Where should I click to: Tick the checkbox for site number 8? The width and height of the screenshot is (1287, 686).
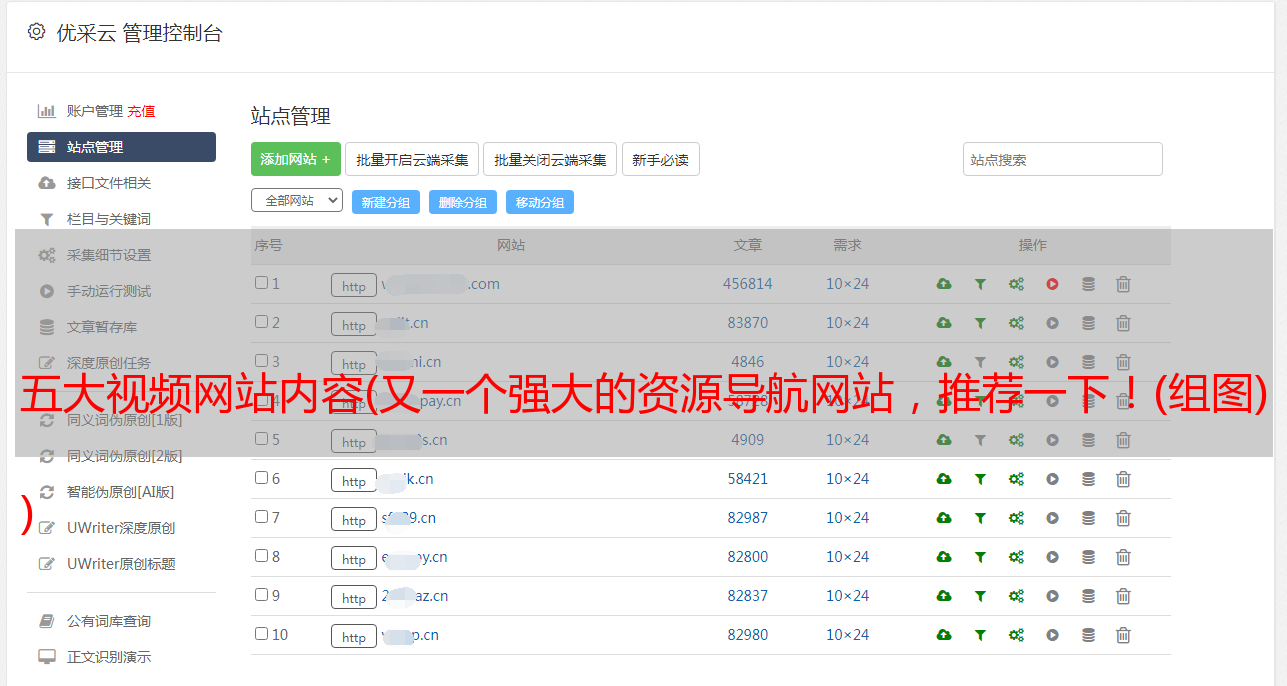coord(261,556)
